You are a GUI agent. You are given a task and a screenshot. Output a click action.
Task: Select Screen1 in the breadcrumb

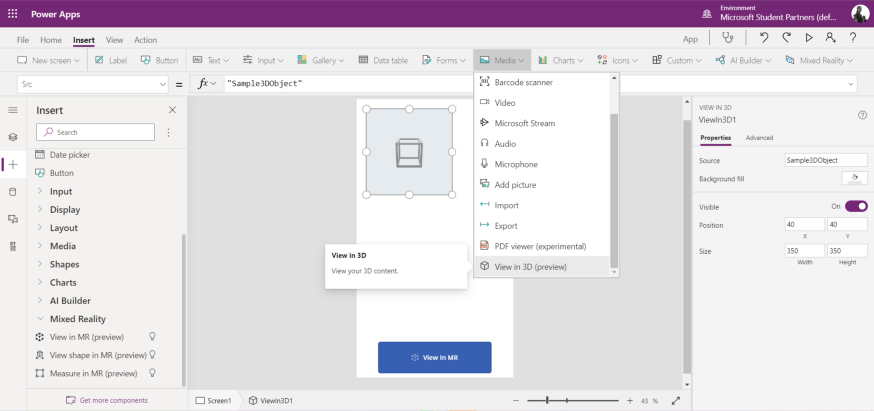[x=213, y=400]
